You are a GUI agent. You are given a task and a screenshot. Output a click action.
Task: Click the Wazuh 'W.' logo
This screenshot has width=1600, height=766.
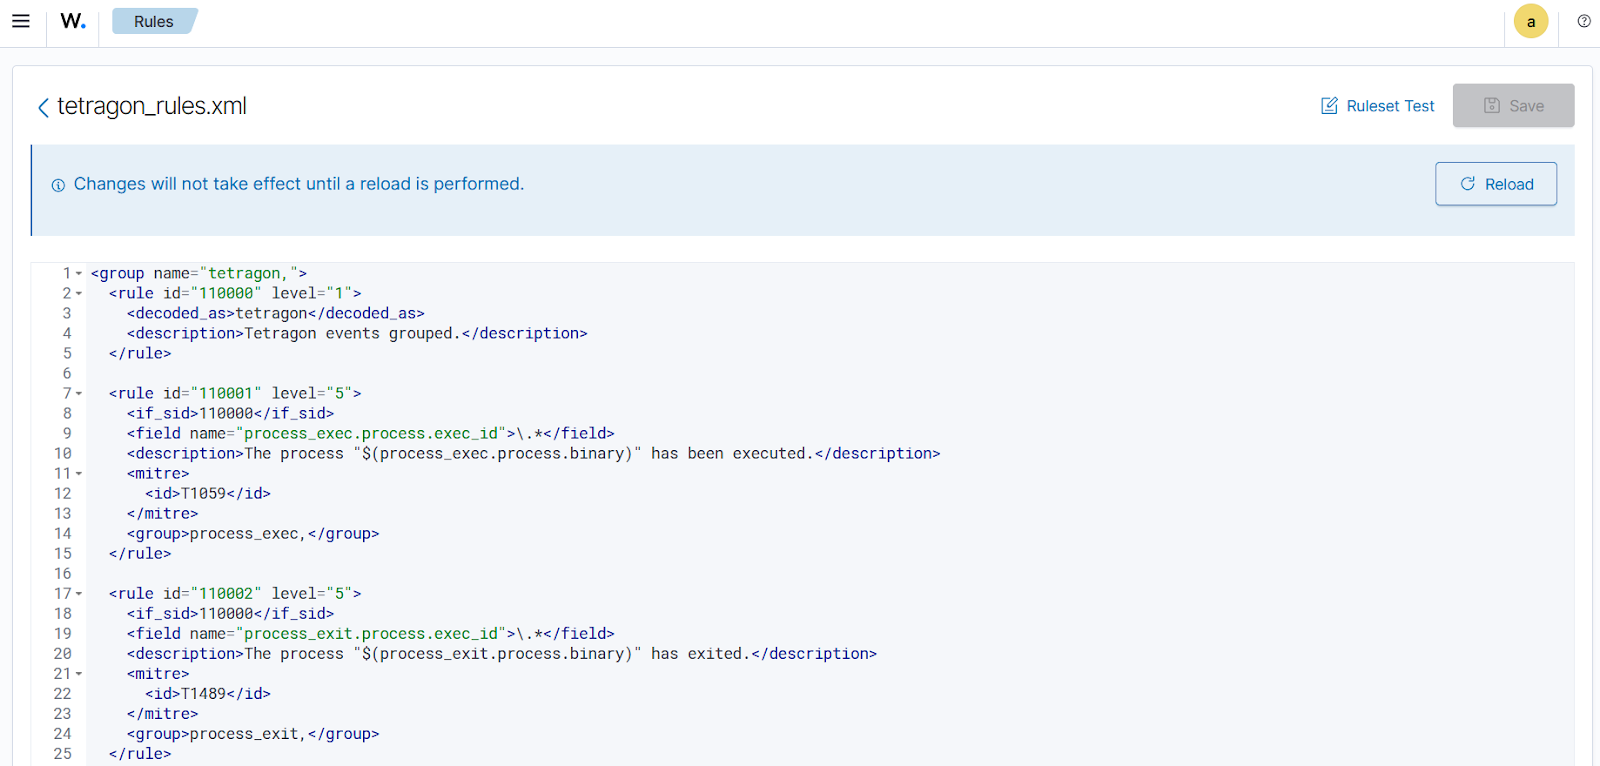[x=73, y=21]
